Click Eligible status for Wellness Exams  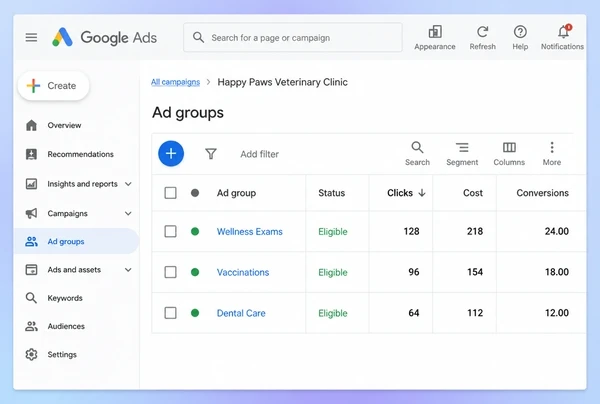[333, 231]
